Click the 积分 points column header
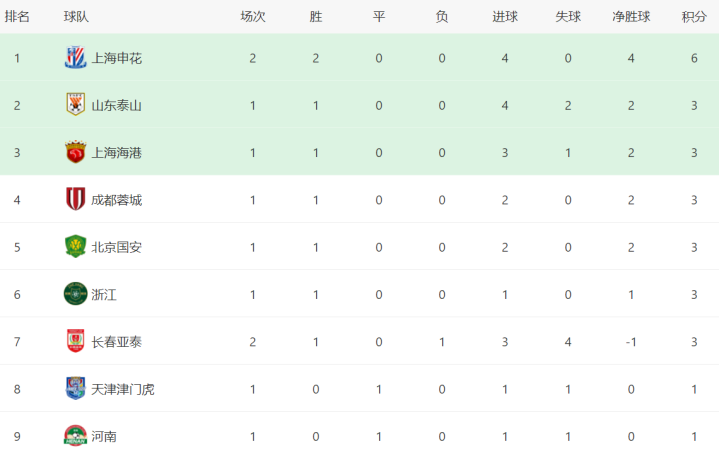This screenshot has width=719, height=456. pyautogui.click(x=694, y=17)
